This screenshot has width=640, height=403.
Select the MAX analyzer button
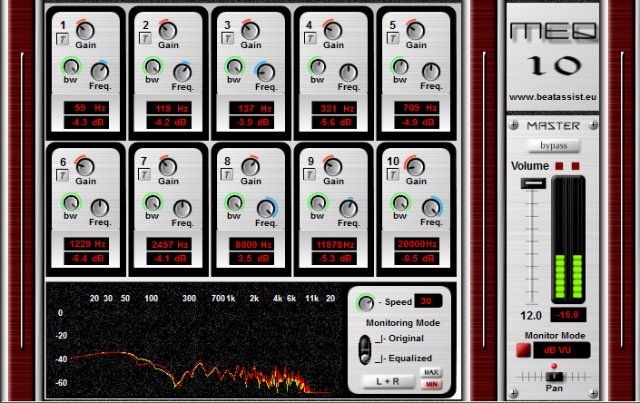click(x=431, y=372)
